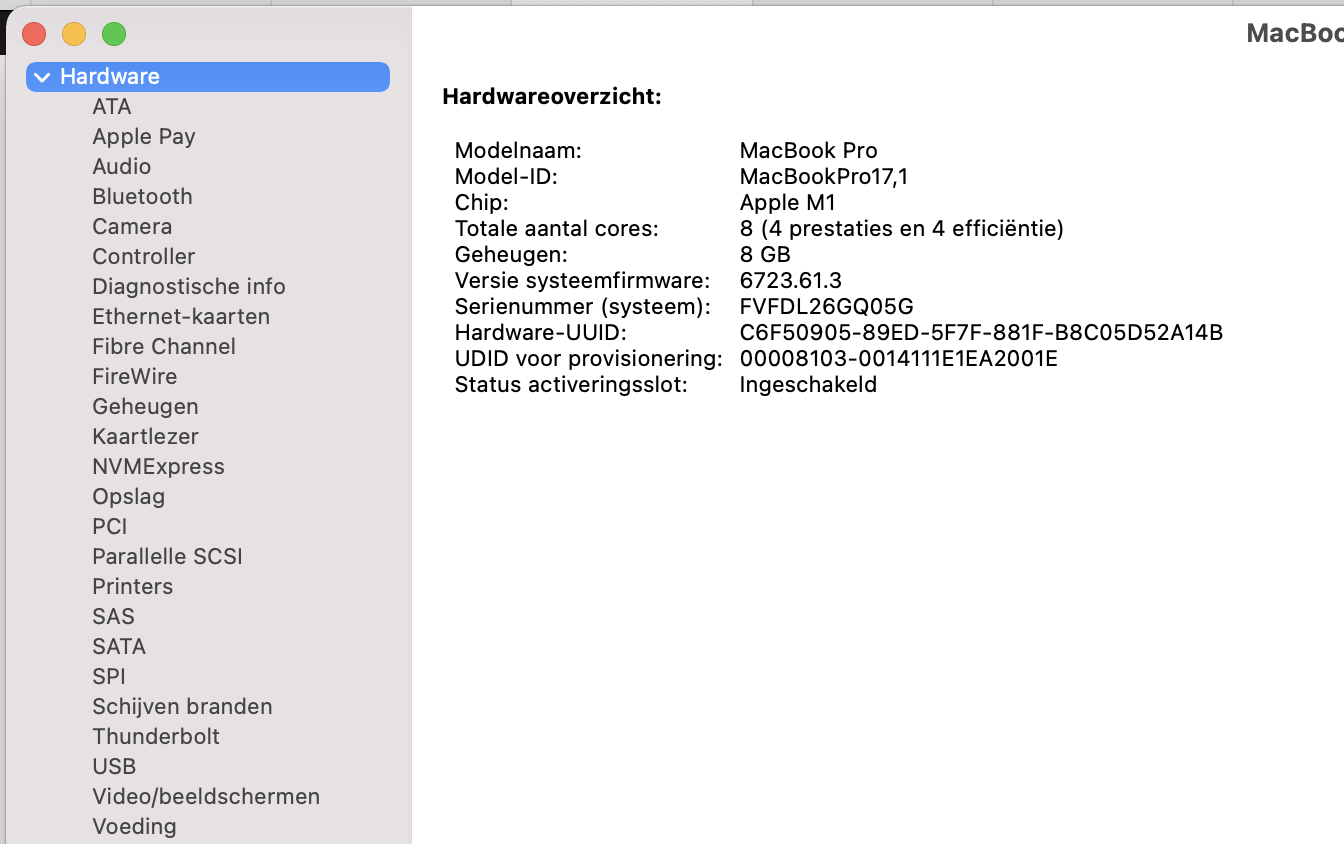Click the model name value MacBook Pro
The height and width of the screenshot is (844, 1344).
coord(809,151)
